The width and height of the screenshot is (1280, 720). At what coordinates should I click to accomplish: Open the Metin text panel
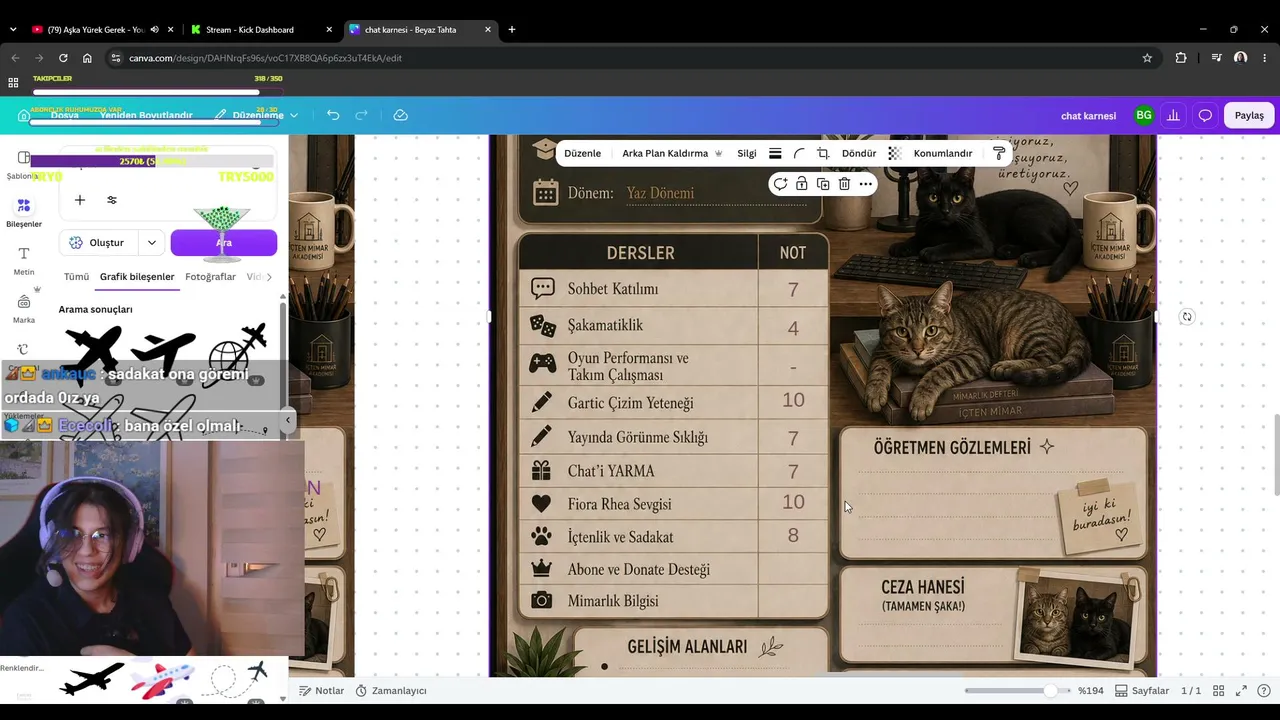[x=24, y=260]
